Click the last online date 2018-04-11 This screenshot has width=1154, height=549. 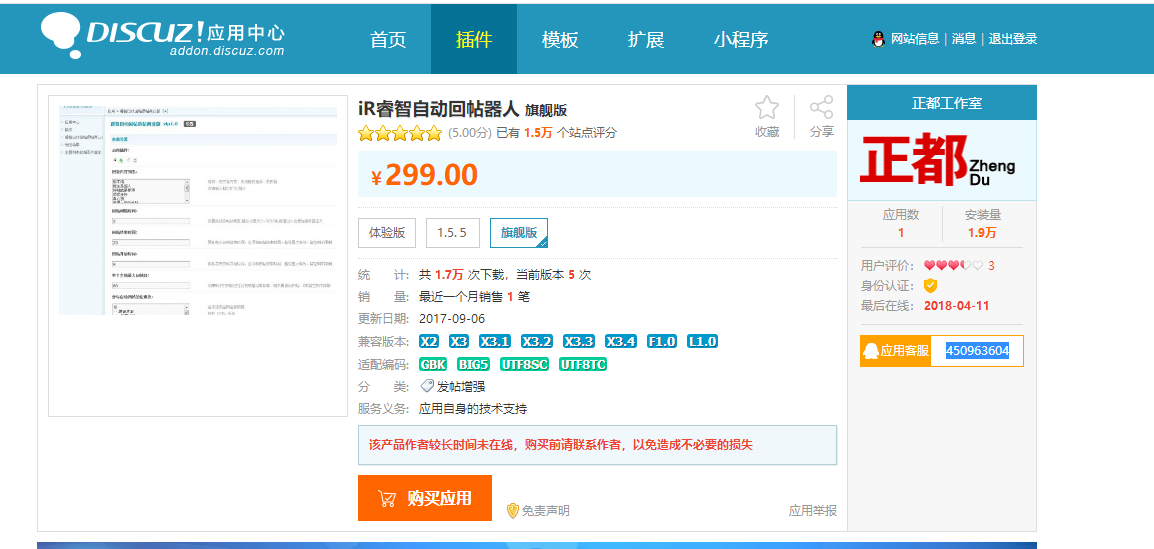tap(957, 305)
